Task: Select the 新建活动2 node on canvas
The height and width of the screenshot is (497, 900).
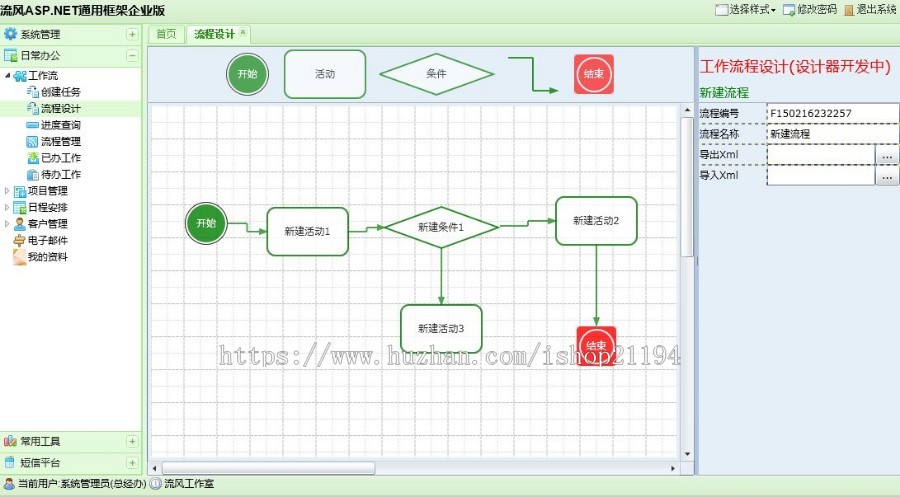Action: [596, 221]
